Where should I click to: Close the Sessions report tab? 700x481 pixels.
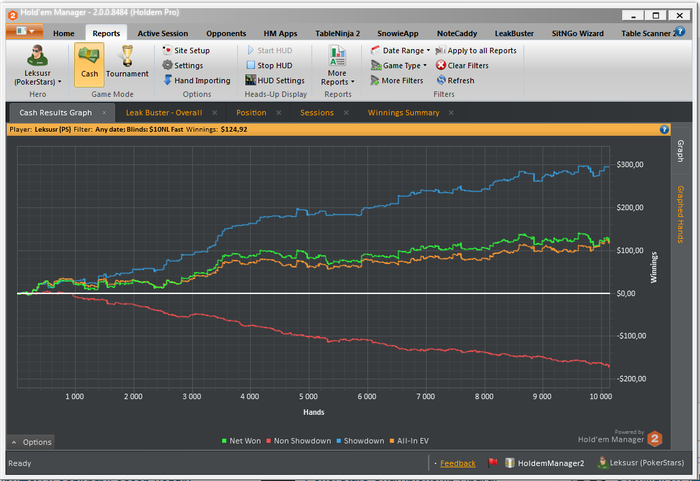coord(346,113)
